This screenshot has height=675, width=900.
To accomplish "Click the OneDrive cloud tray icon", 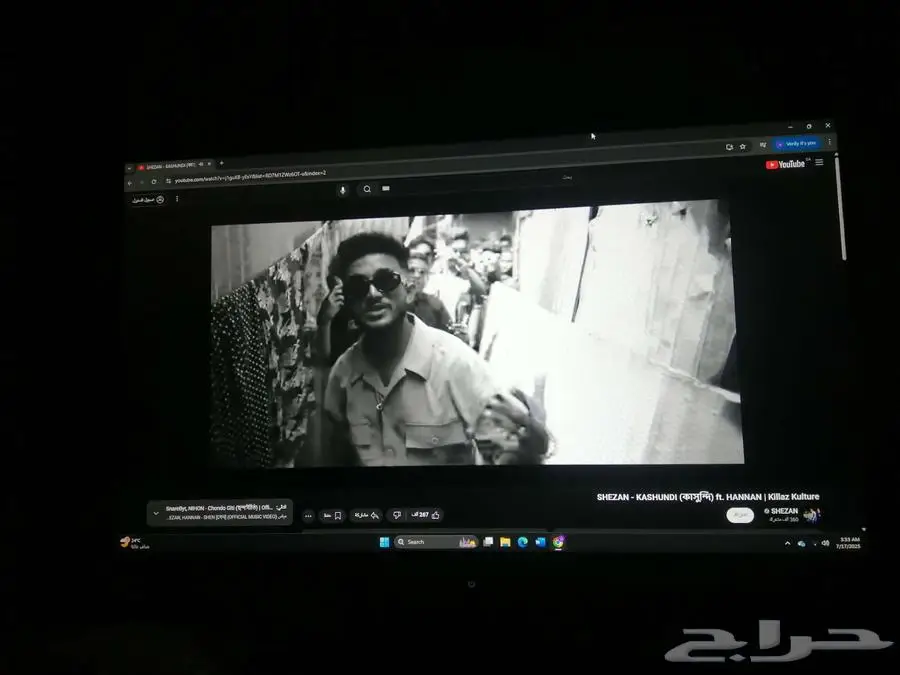I will coord(801,543).
